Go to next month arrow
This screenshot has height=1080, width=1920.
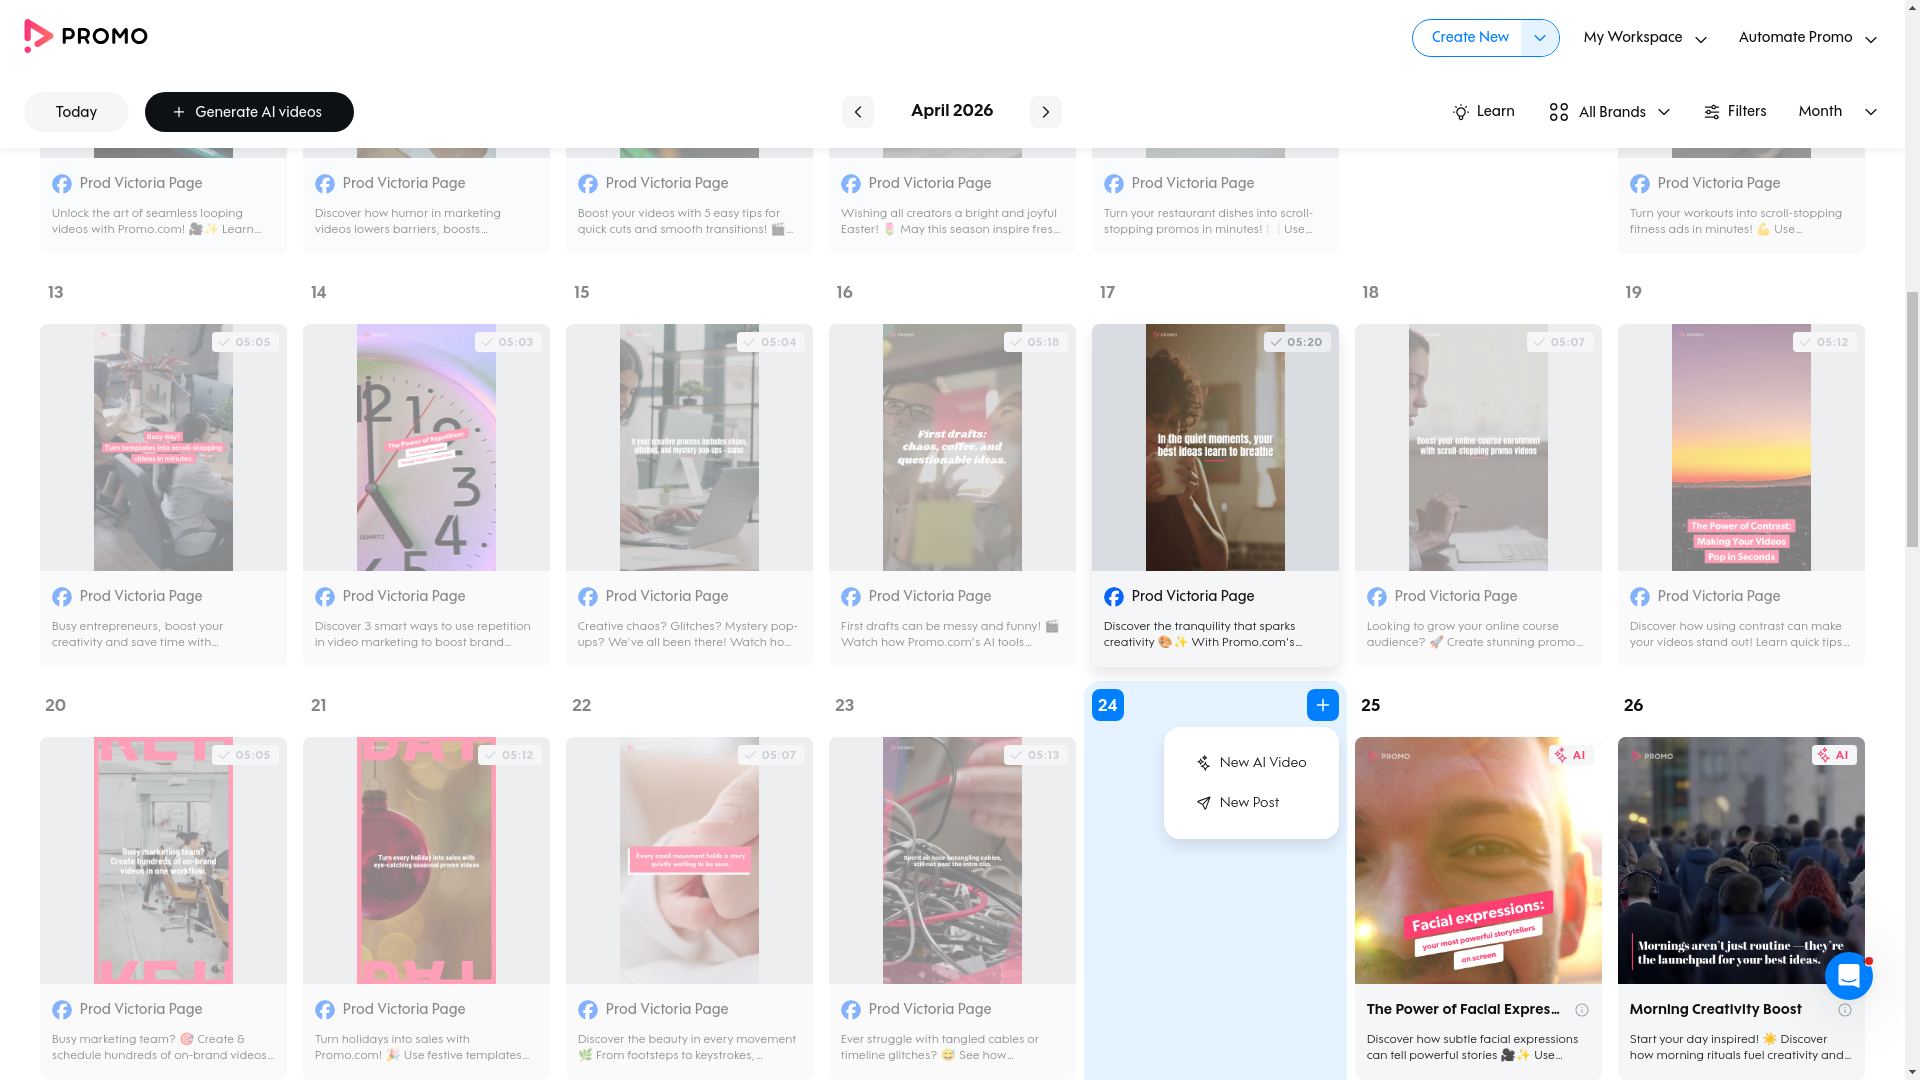click(x=1045, y=112)
